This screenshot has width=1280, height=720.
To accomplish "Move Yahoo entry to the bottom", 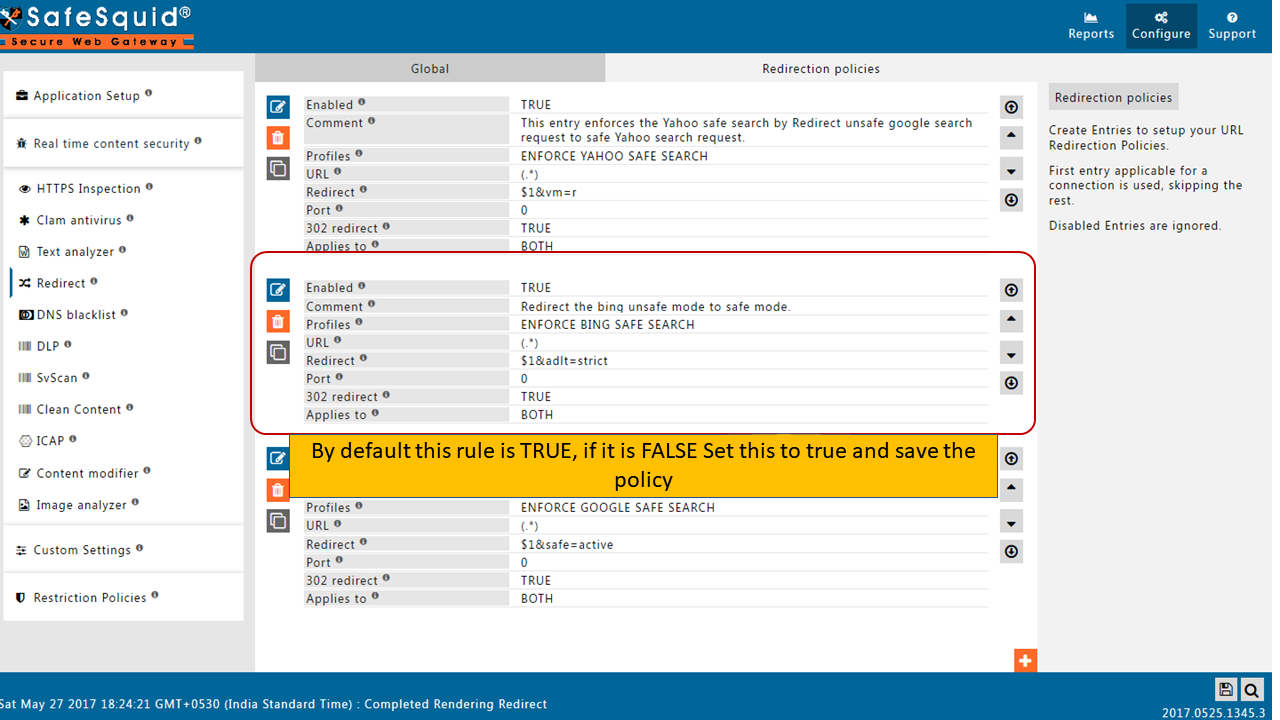I will pos(1011,200).
